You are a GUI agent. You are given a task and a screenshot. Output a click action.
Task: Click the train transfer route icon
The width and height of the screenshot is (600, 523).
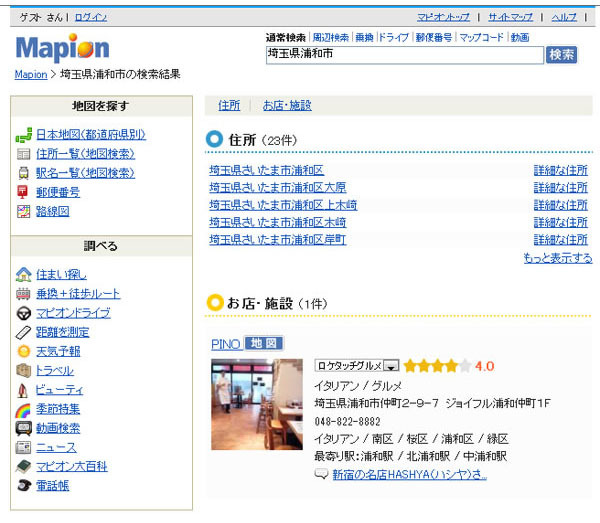coord(24,294)
